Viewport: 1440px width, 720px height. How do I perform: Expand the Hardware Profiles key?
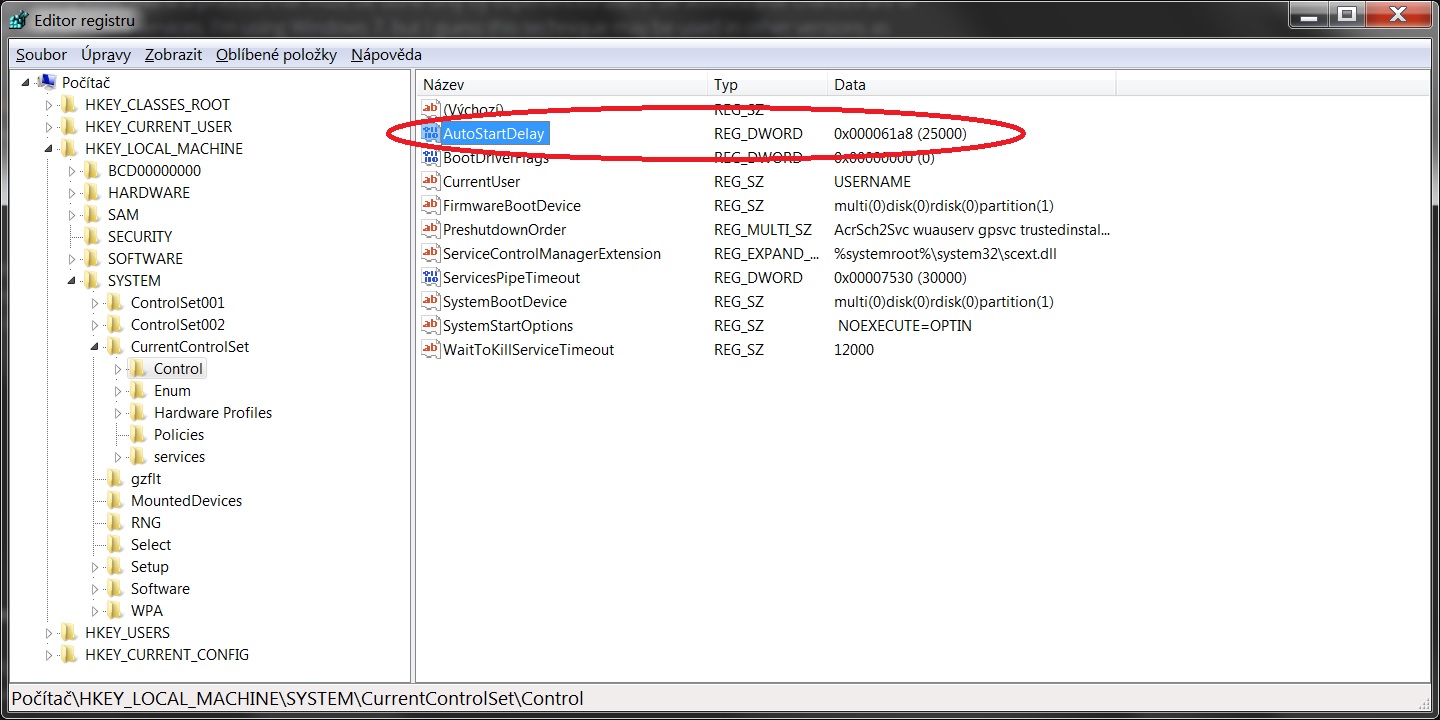[x=118, y=413]
